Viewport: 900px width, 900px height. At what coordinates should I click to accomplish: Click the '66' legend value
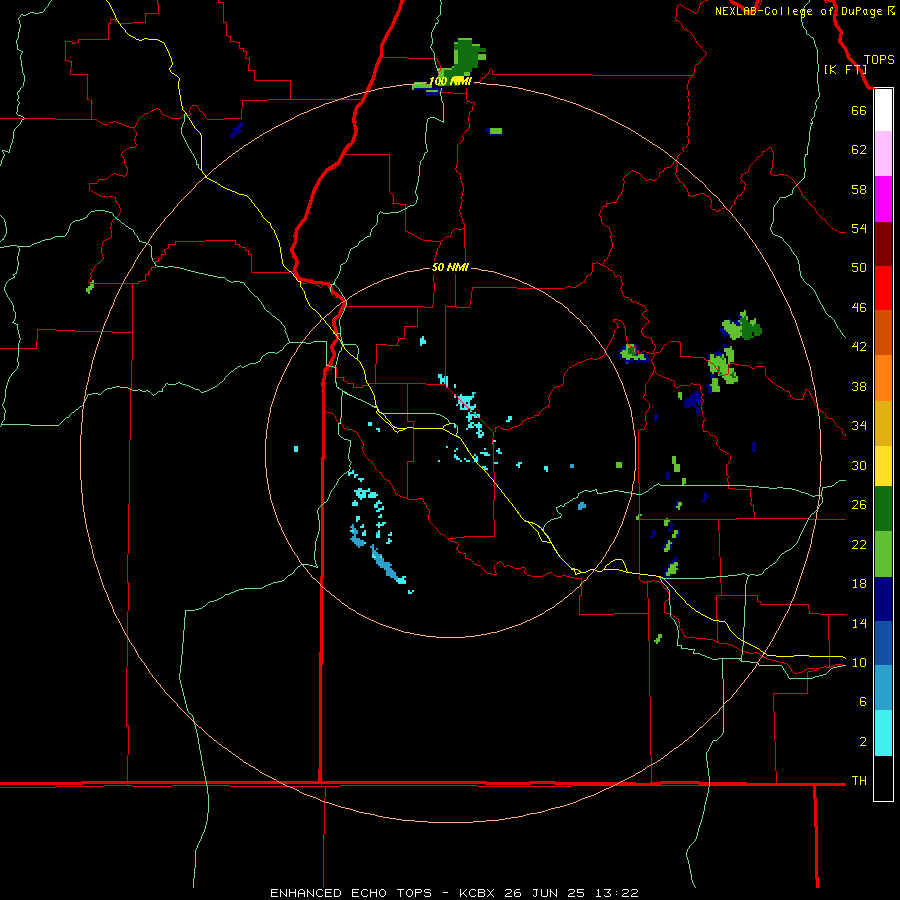click(859, 110)
